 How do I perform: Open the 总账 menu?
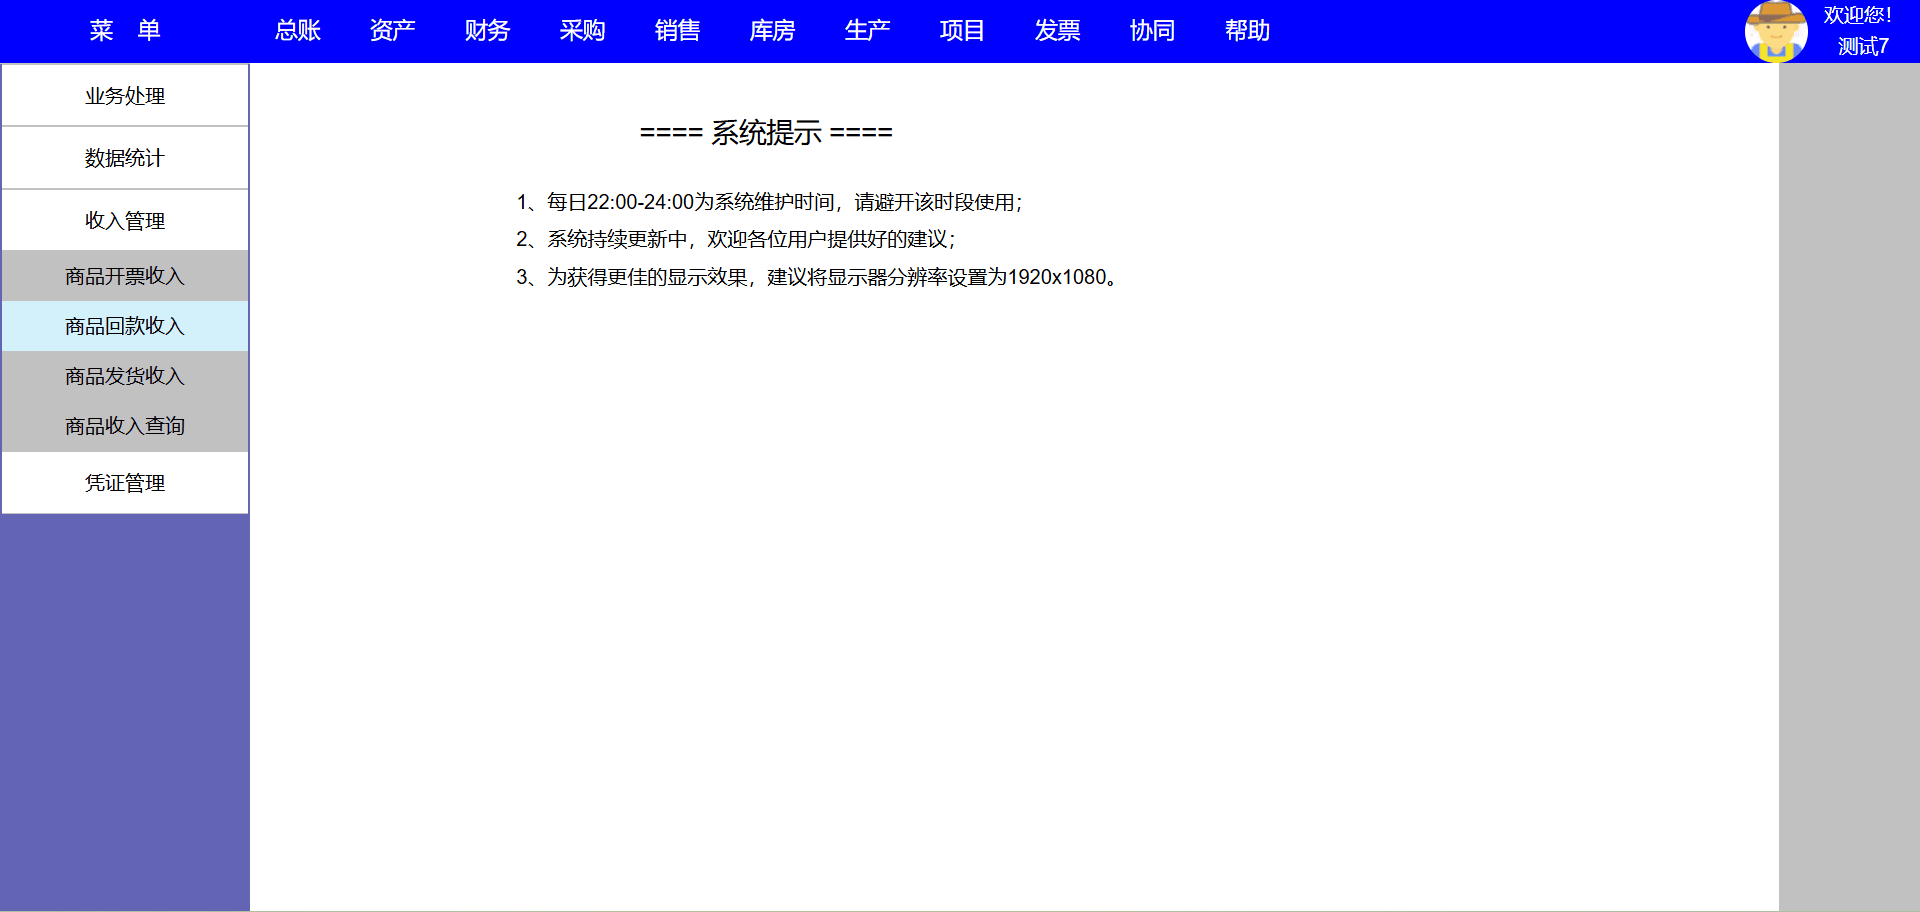pyautogui.click(x=298, y=31)
